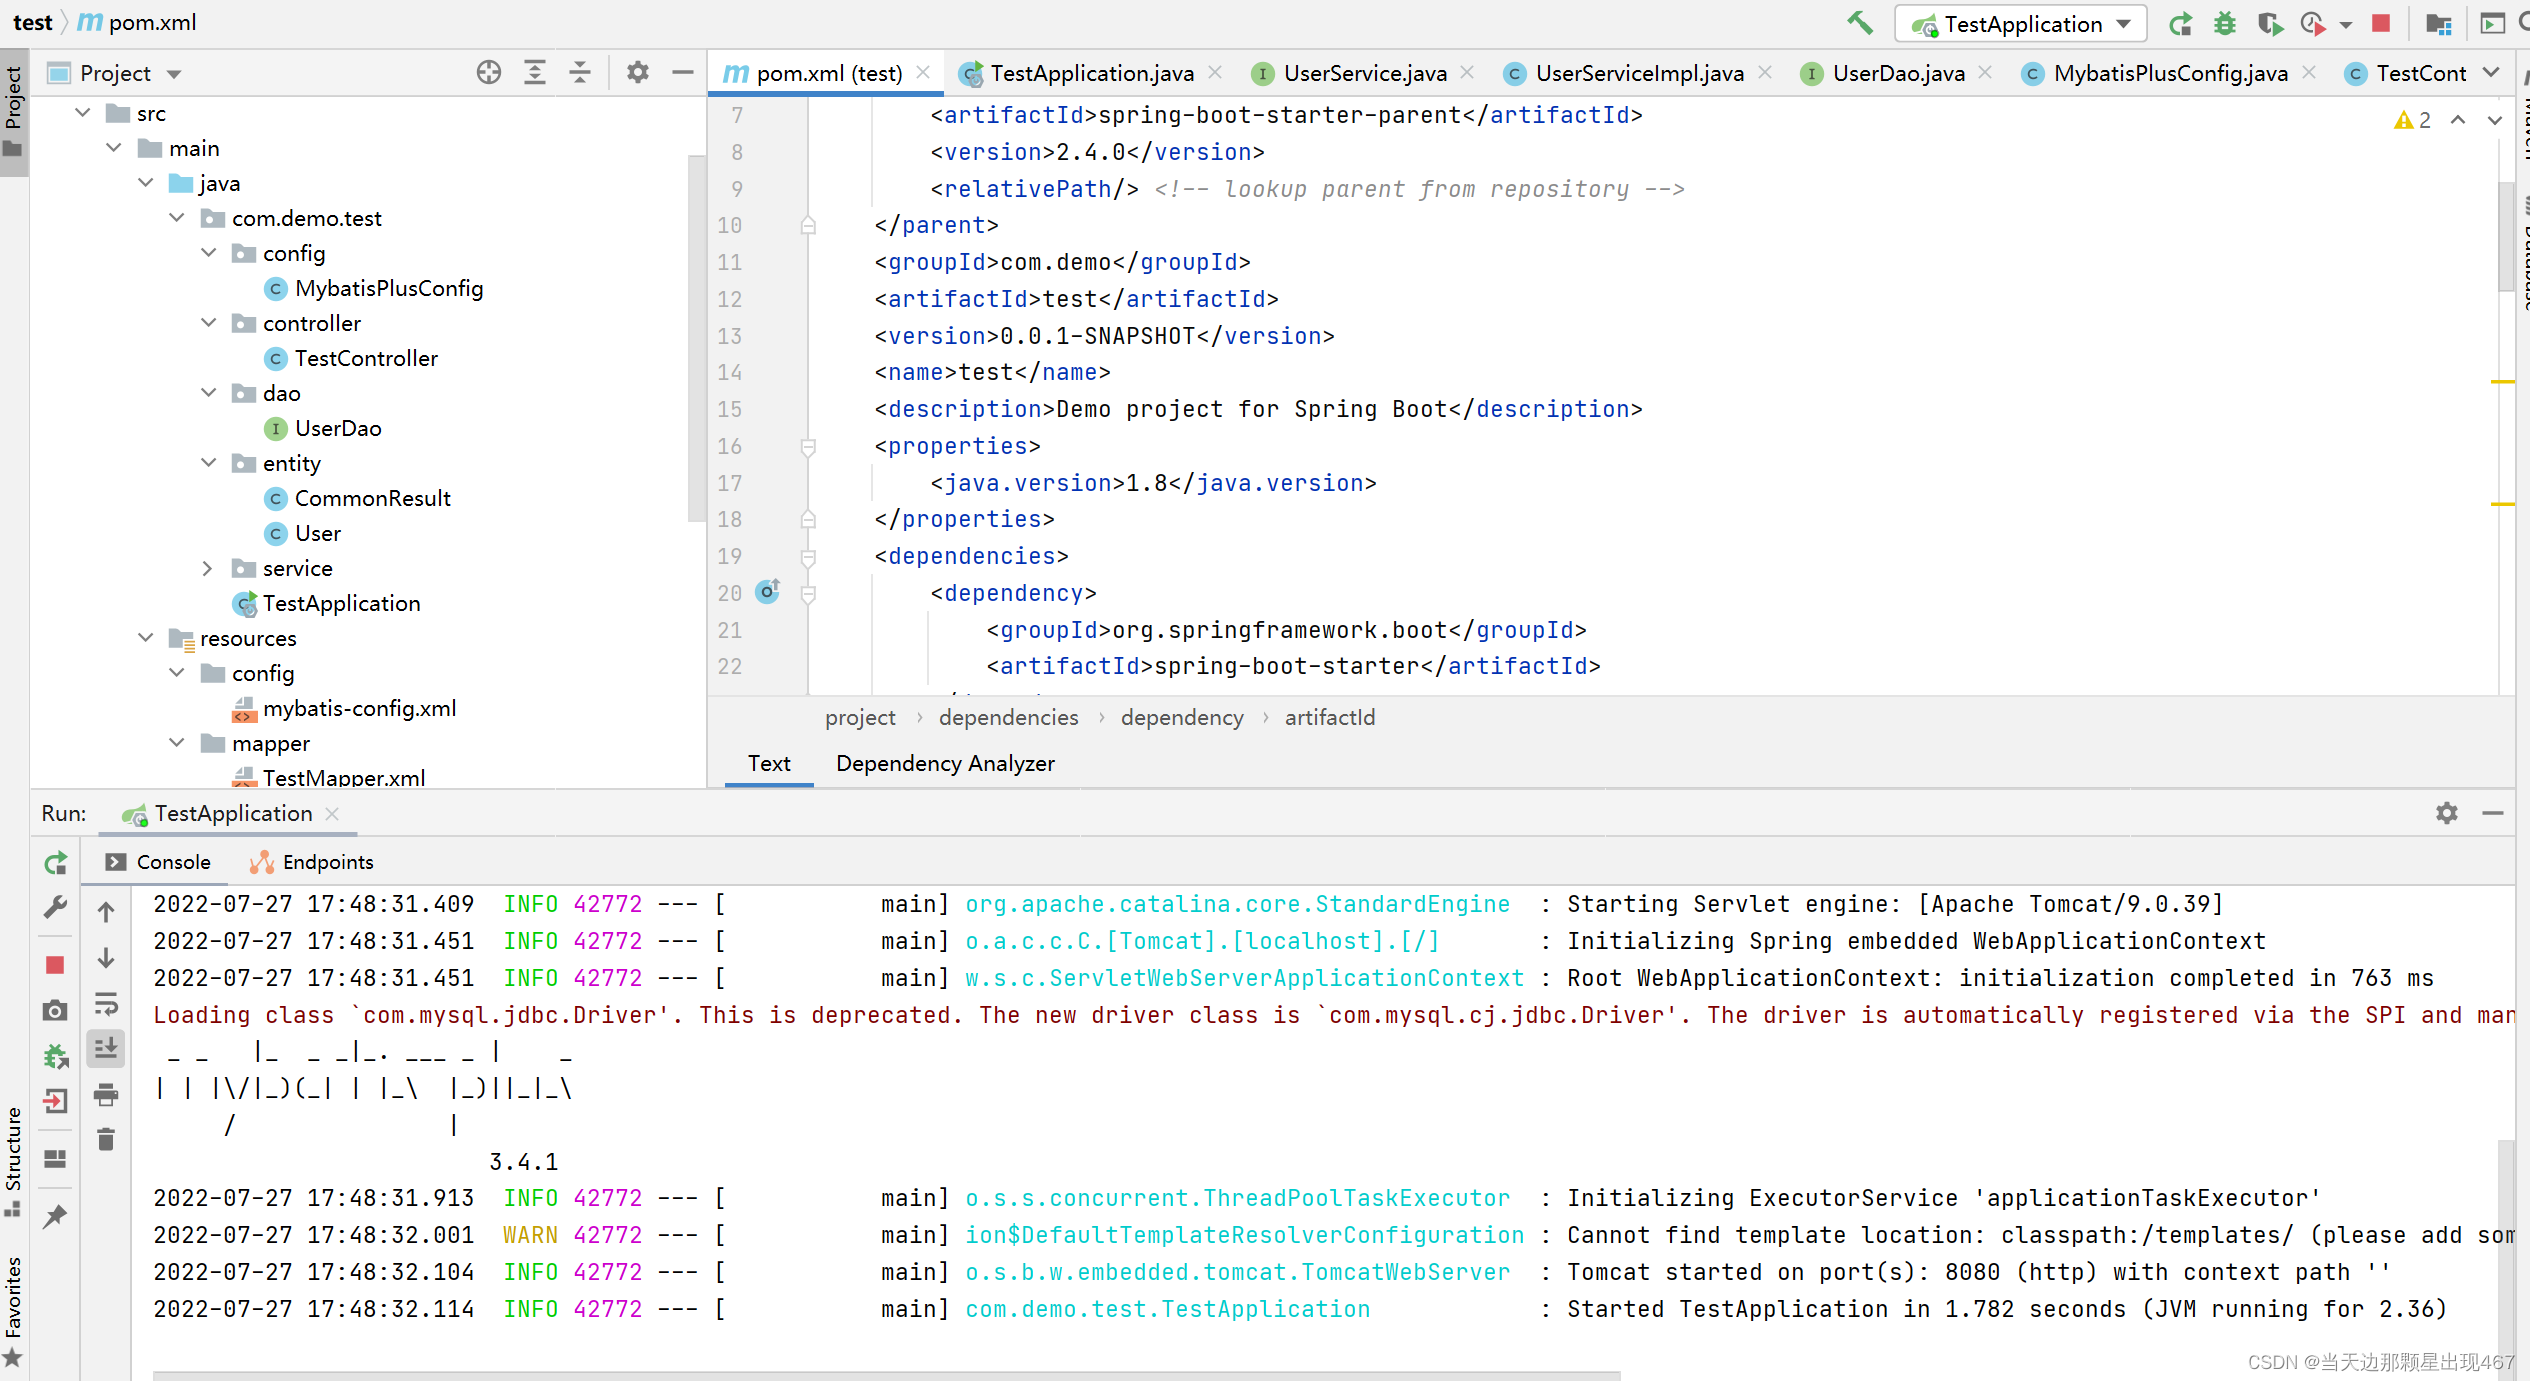This screenshot has width=2530, height=1381.
Task: Click the print icon in console toolbar
Action: 106,1095
